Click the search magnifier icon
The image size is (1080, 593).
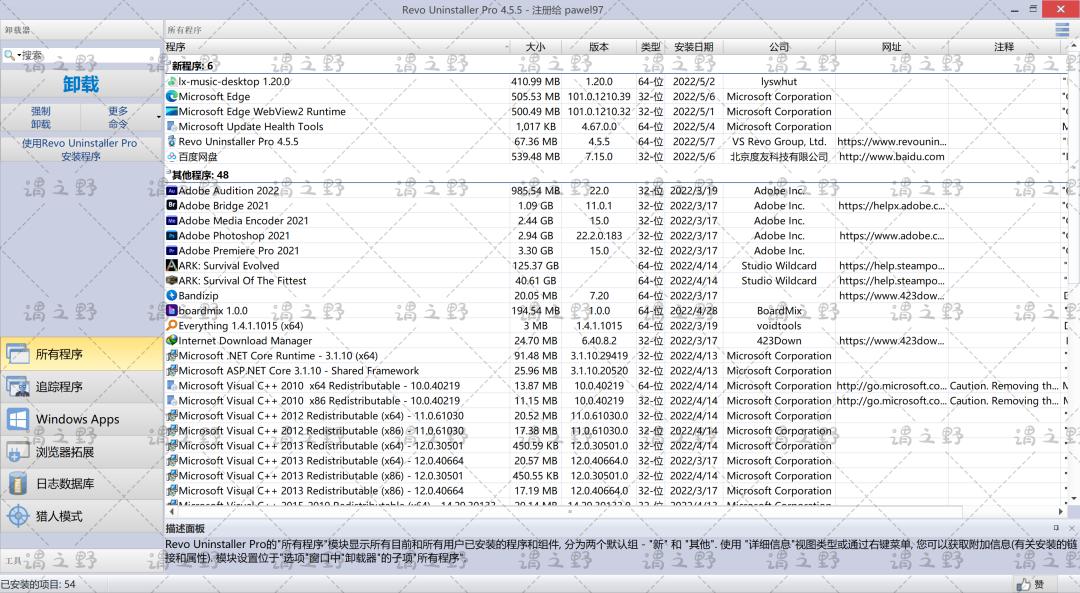click(9, 55)
